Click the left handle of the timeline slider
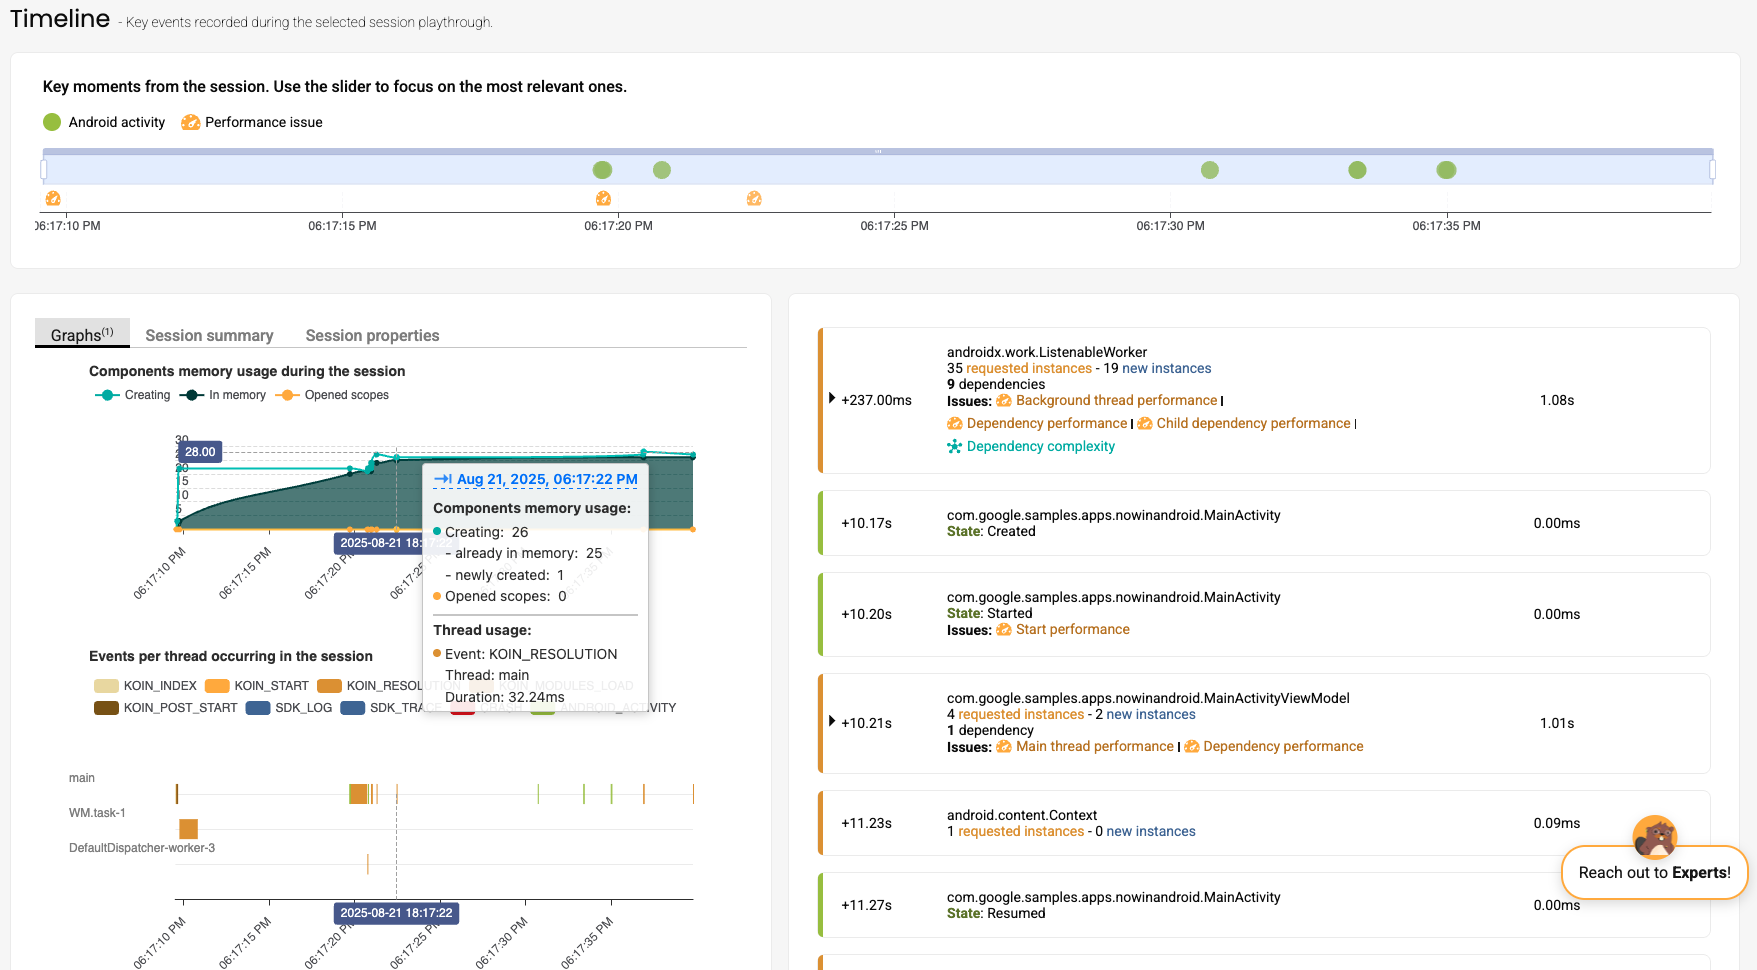Screen dimensions: 1757x970 (x=44, y=170)
